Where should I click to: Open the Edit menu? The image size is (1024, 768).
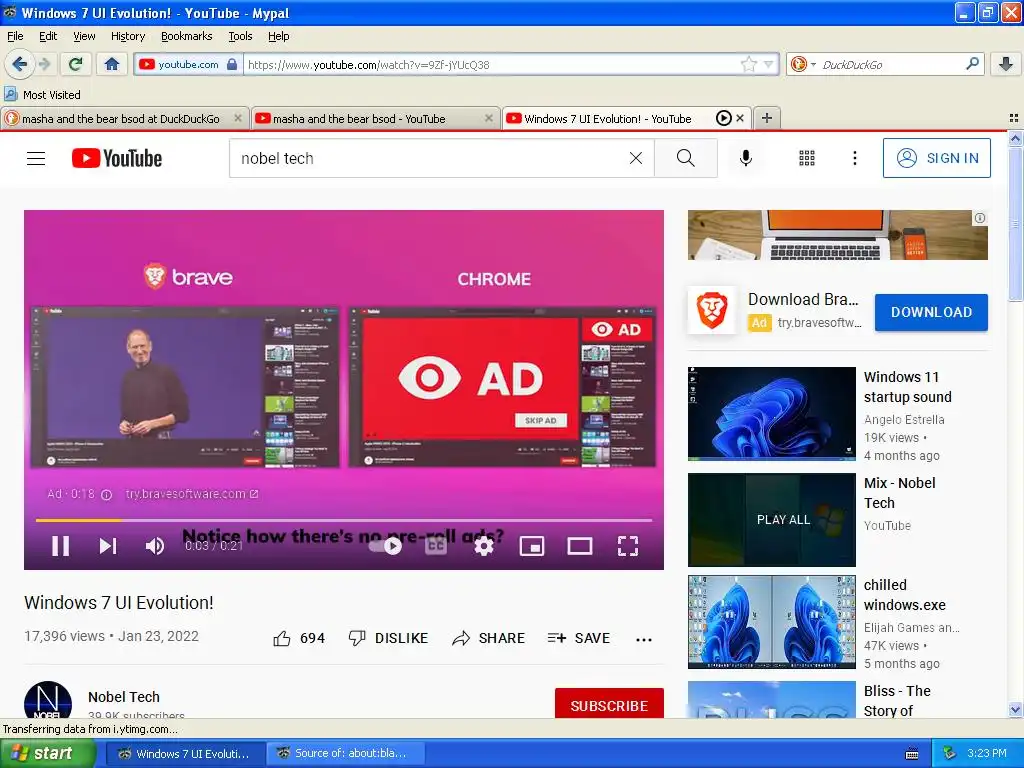48,36
